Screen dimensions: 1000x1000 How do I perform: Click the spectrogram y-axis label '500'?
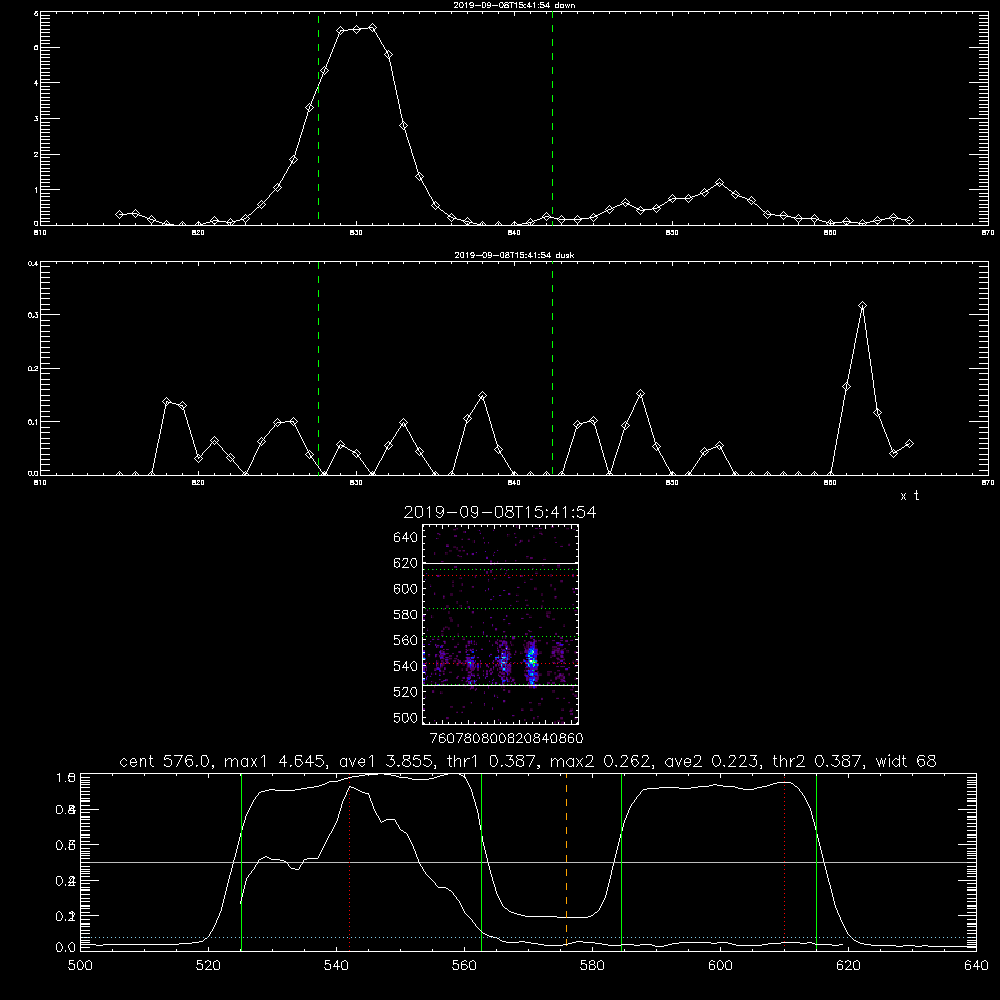406,717
